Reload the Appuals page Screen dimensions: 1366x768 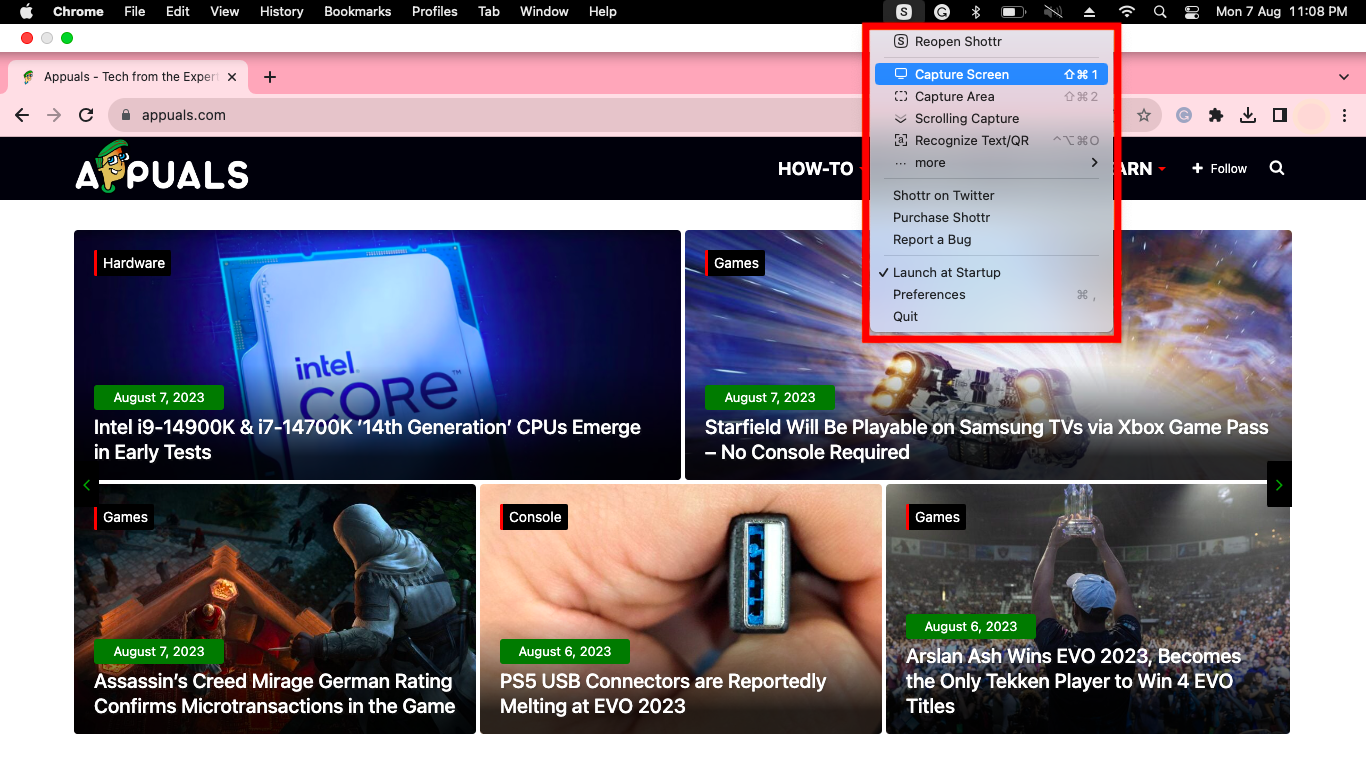tap(86, 115)
